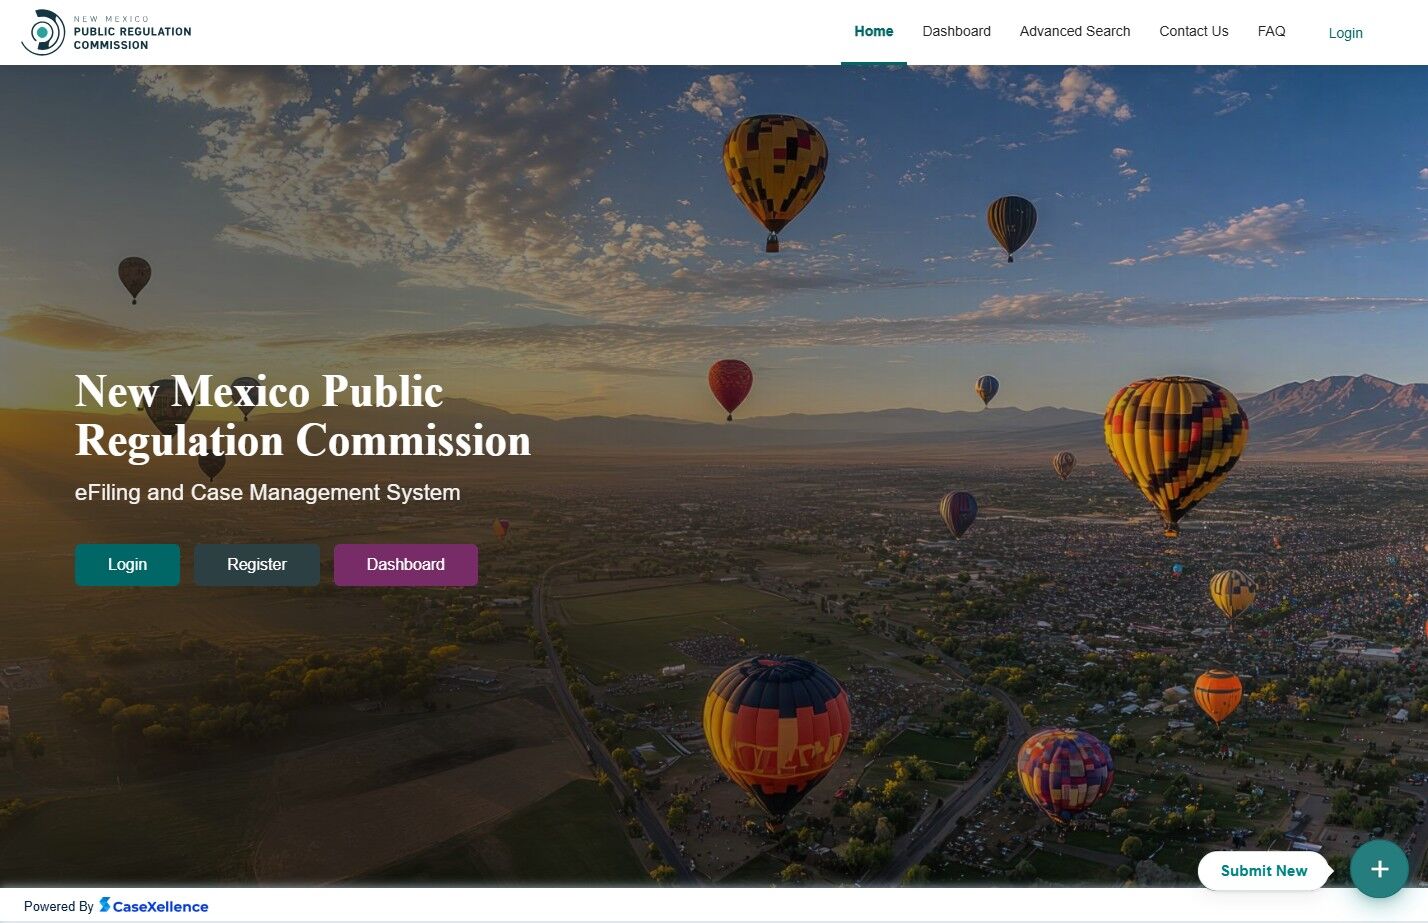
Task: Click the CaseXellence logo icon in footer
Action: pos(104,905)
